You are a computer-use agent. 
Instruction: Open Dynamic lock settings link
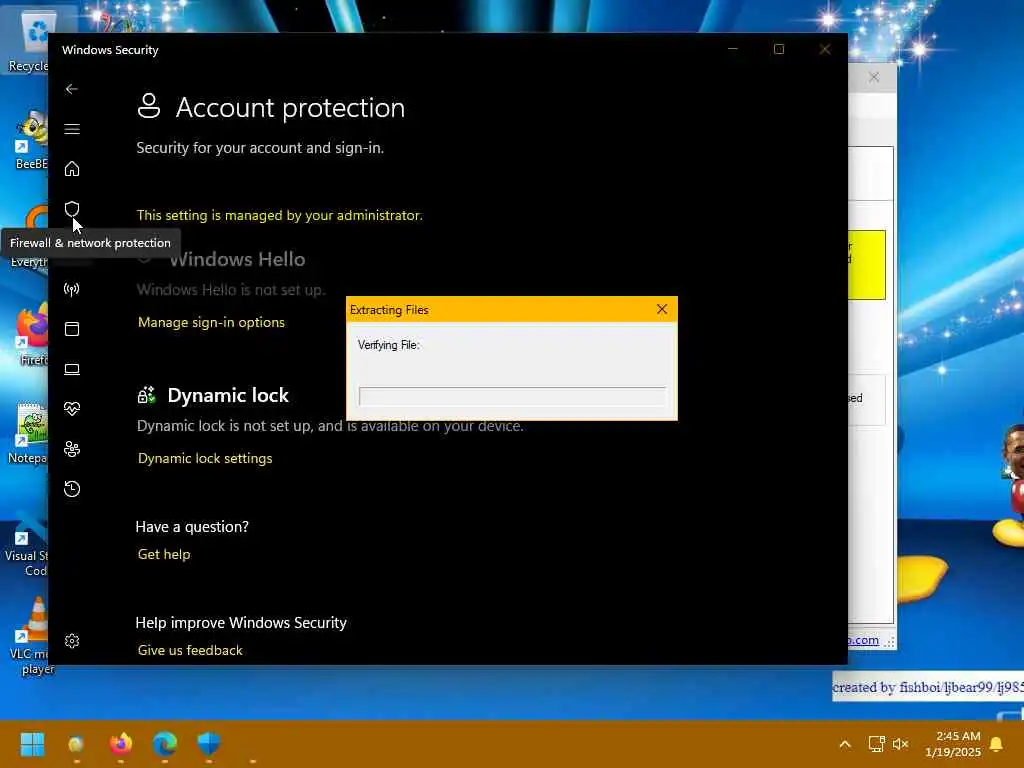tap(205, 458)
